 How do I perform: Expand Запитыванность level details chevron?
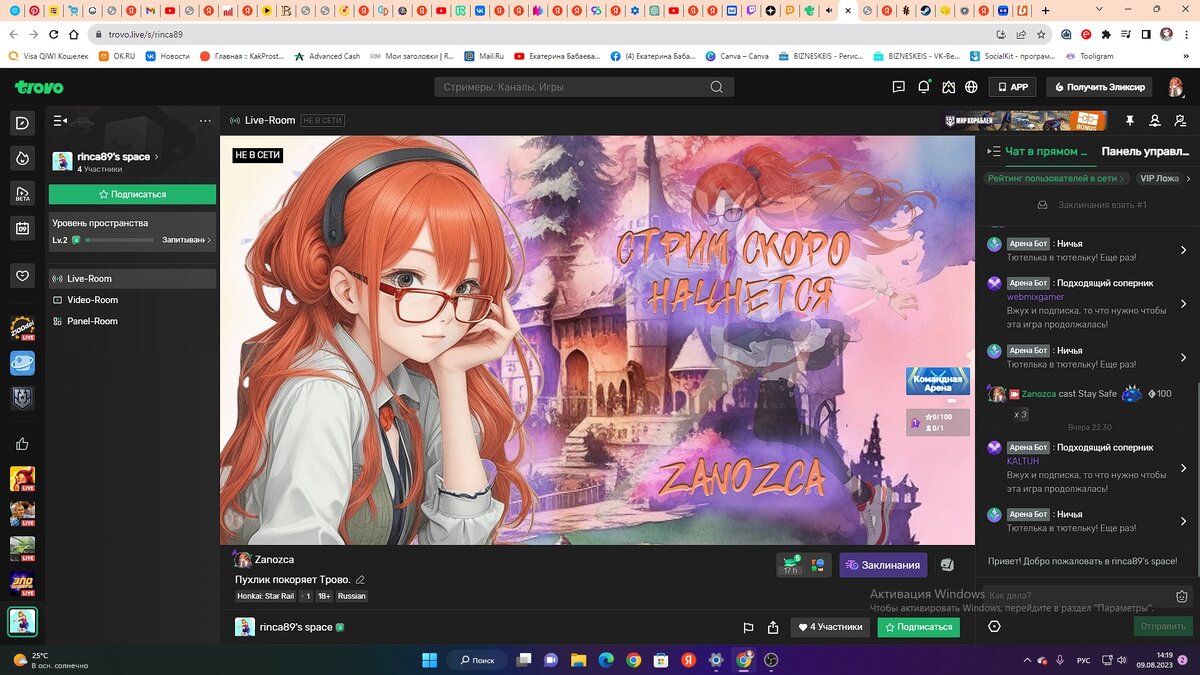(x=209, y=240)
